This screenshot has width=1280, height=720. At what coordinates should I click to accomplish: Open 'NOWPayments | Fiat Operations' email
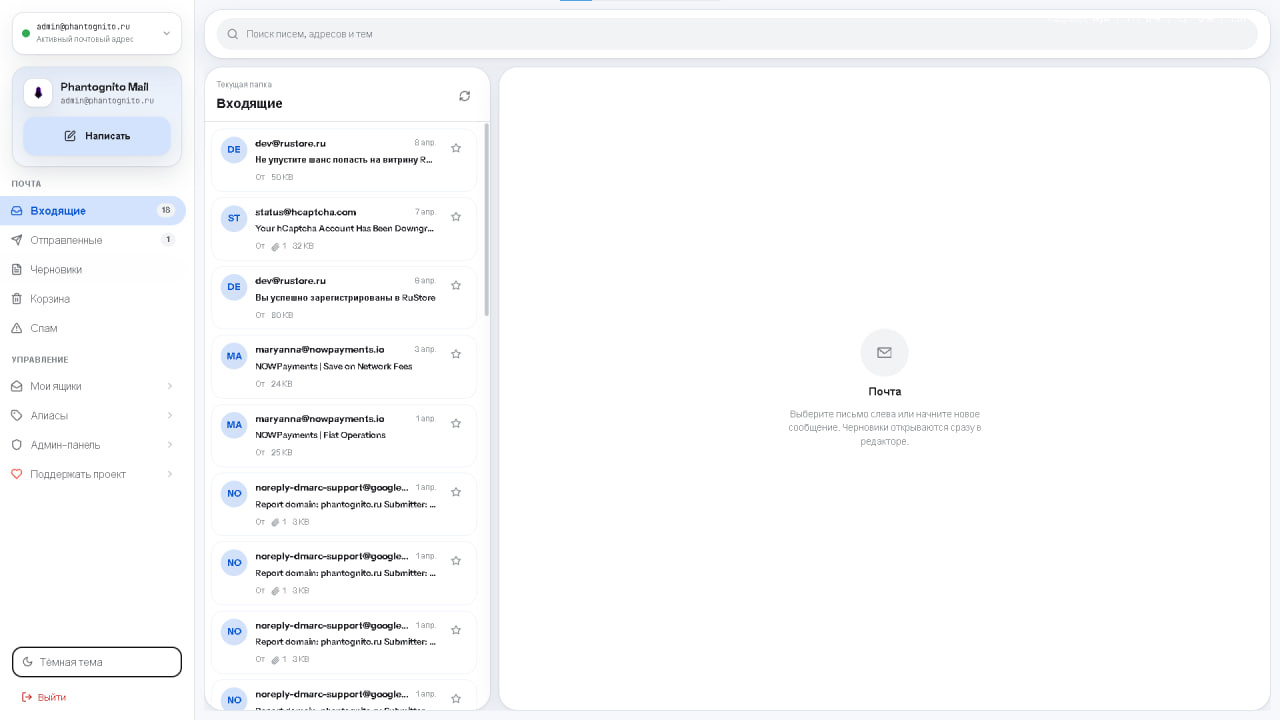click(x=344, y=436)
